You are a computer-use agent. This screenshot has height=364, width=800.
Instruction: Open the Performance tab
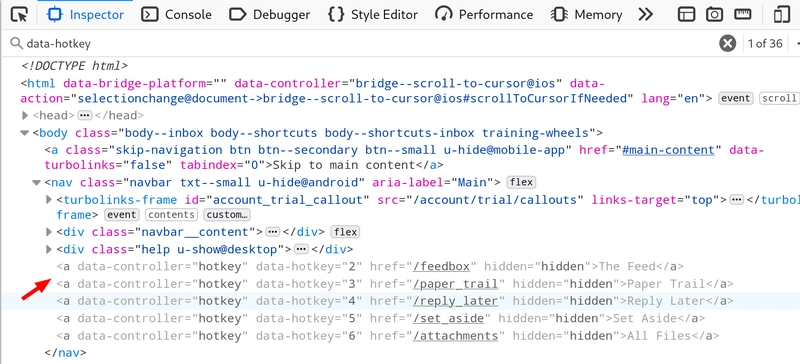click(x=484, y=15)
